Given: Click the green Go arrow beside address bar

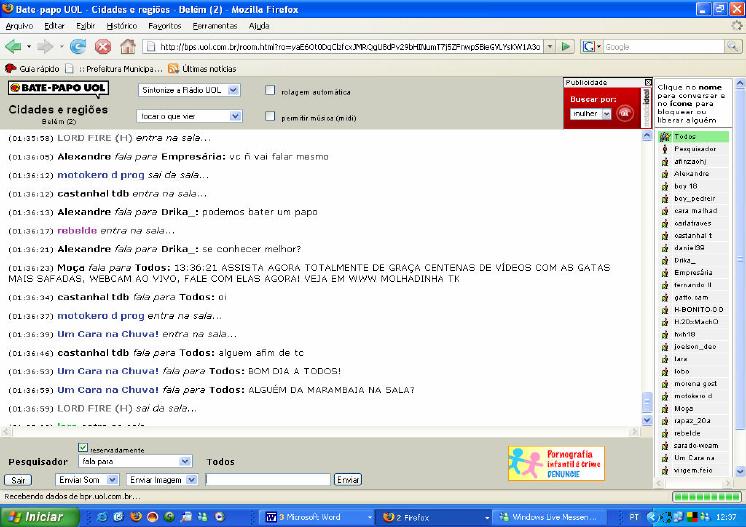Looking at the screenshot, I should pos(566,47).
